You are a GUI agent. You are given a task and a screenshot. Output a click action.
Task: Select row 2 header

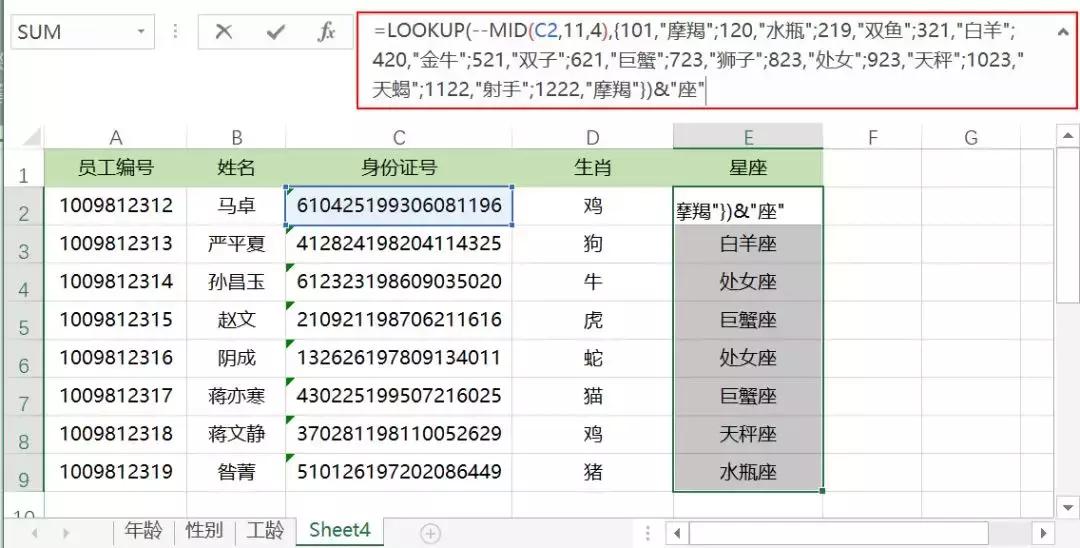[24, 207]
